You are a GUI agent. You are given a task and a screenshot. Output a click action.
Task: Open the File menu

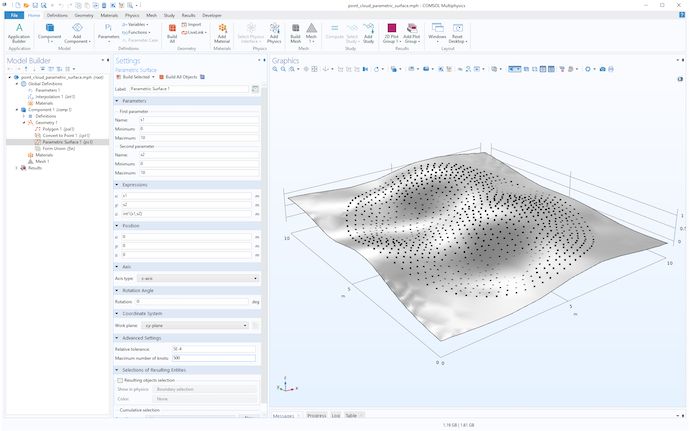[14, 15]
